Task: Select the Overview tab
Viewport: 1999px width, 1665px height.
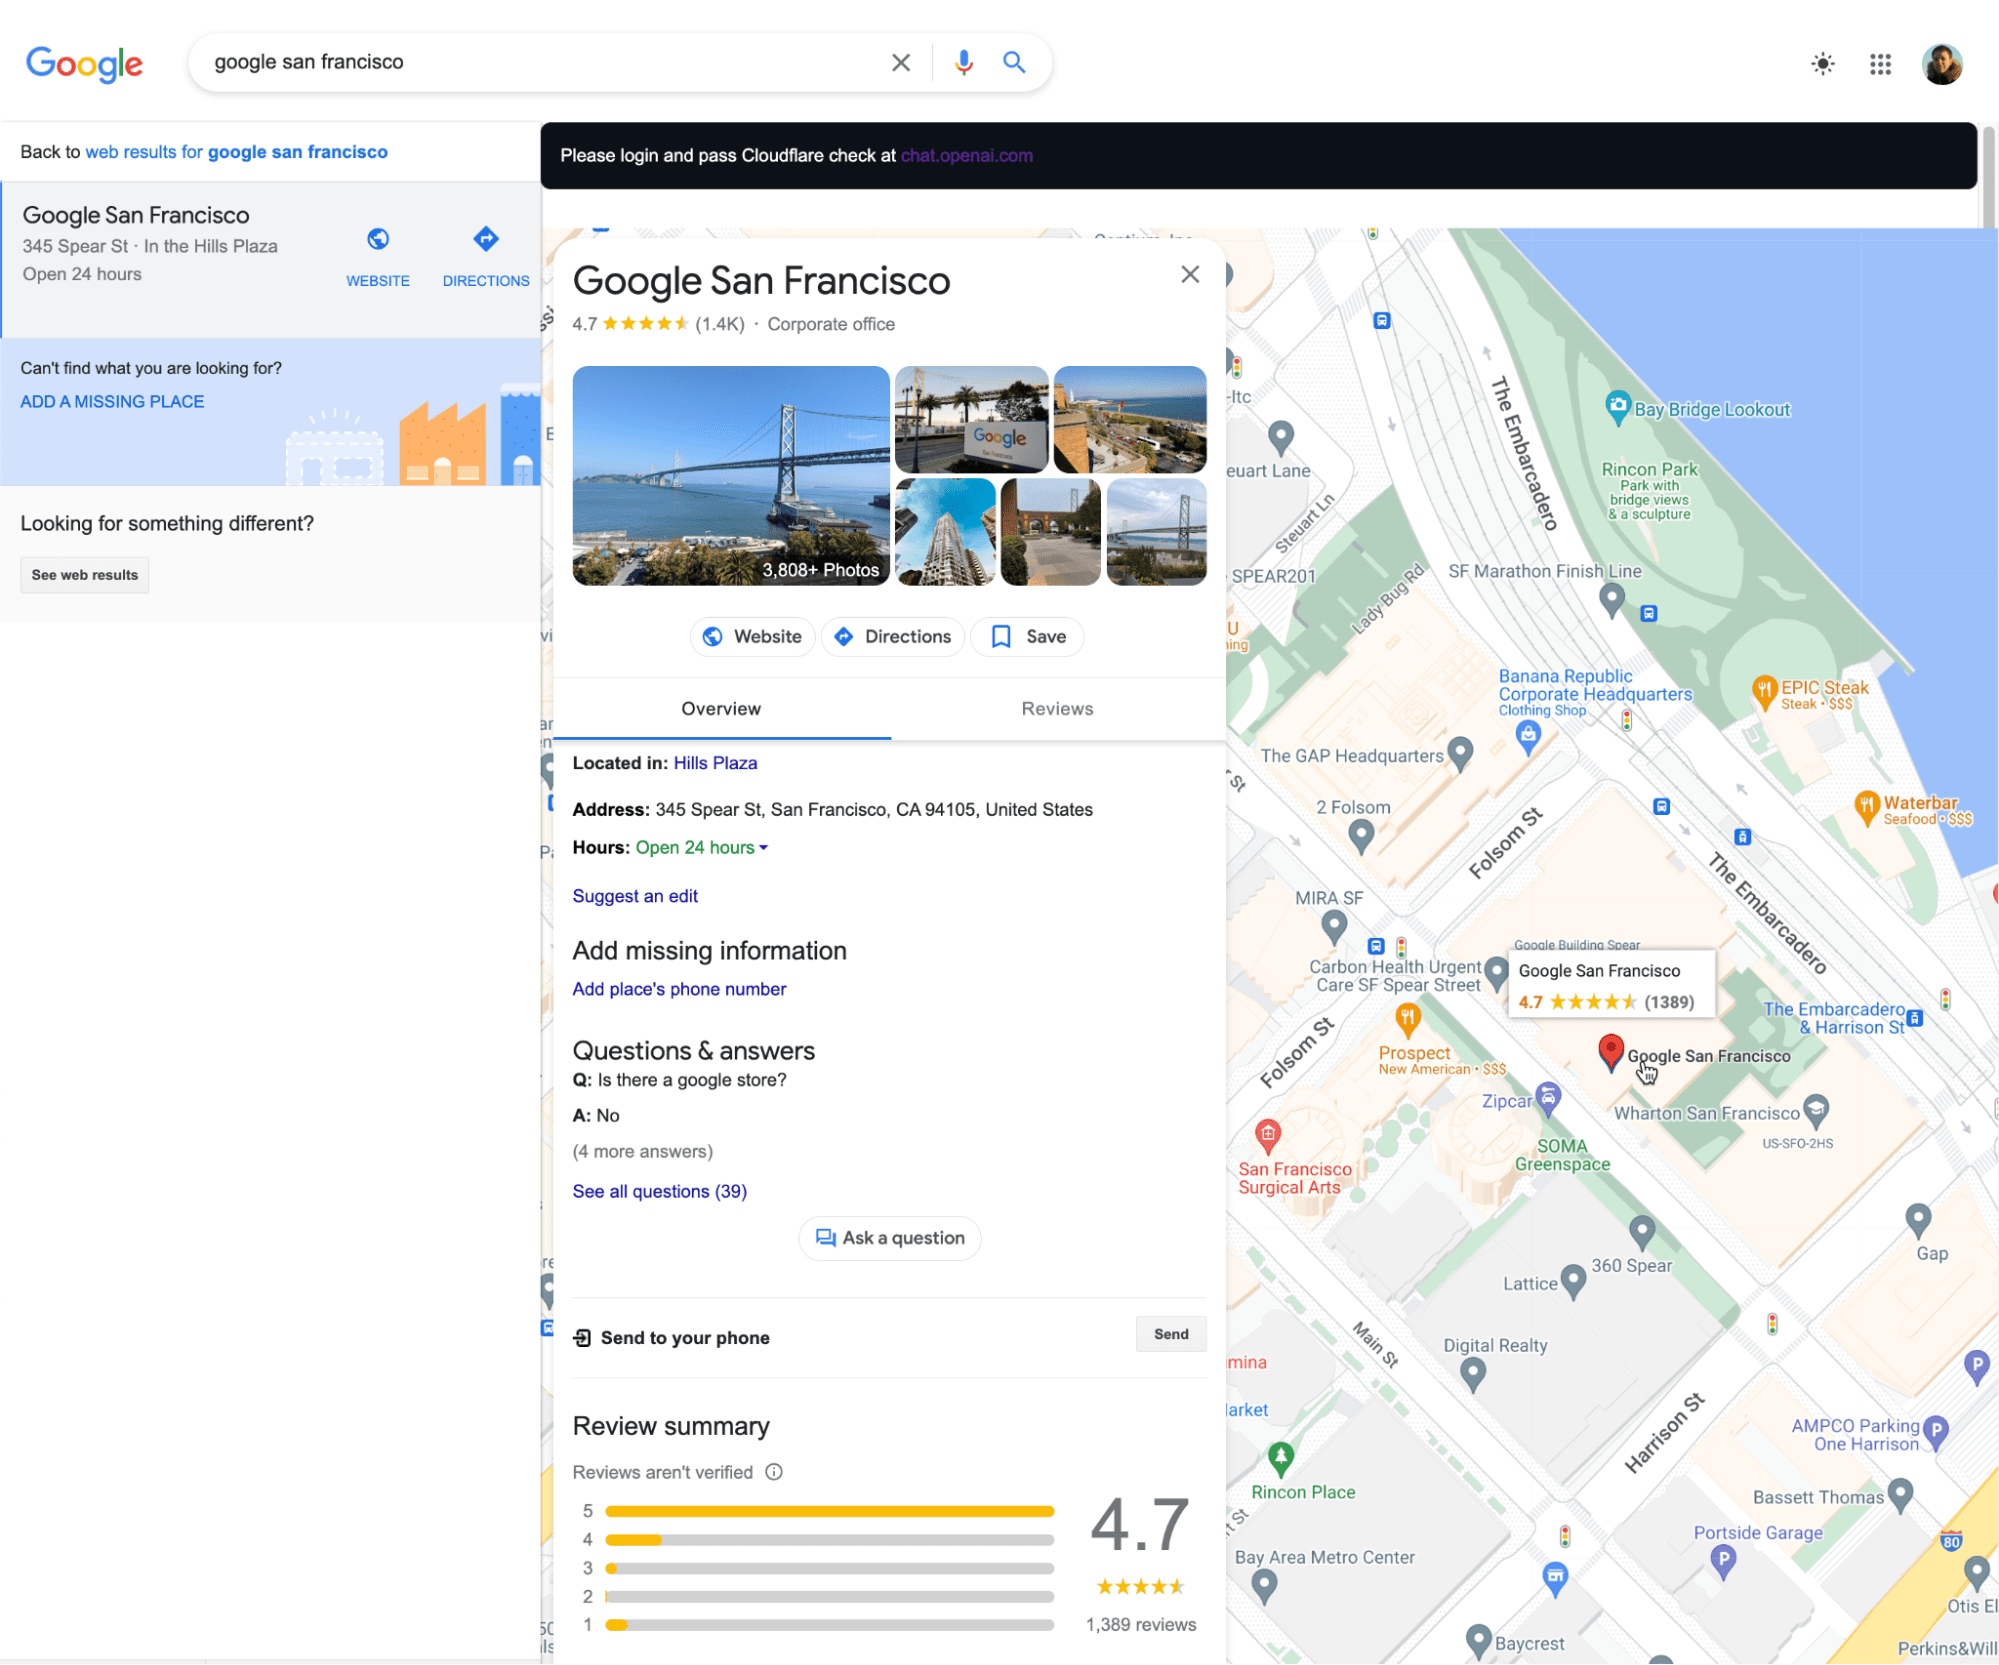Action: [721, 708]
